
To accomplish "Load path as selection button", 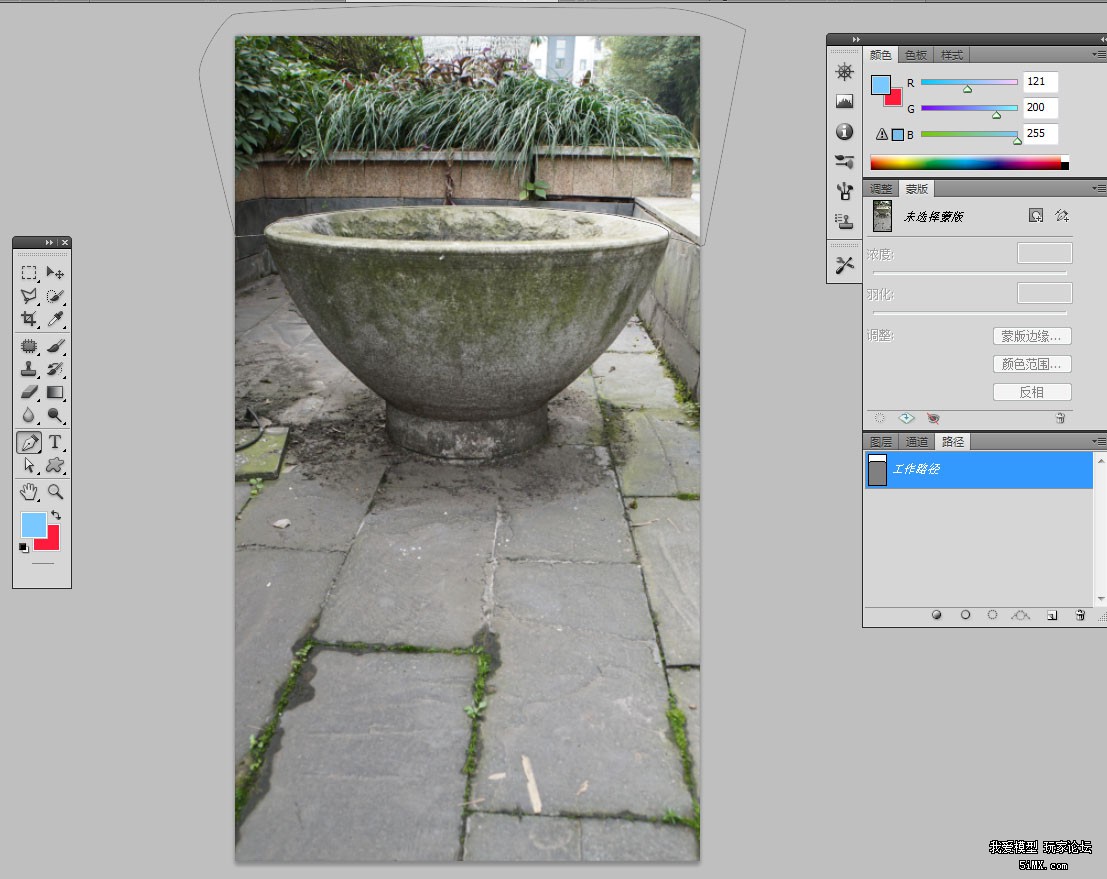I will click(x=992, y=616).
